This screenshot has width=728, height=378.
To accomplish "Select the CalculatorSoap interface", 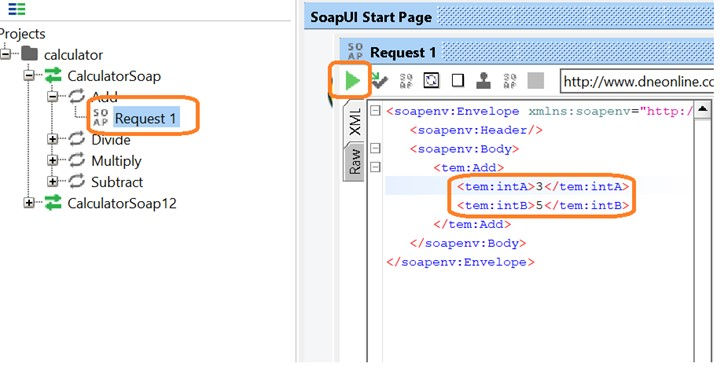I will (114, 76).
